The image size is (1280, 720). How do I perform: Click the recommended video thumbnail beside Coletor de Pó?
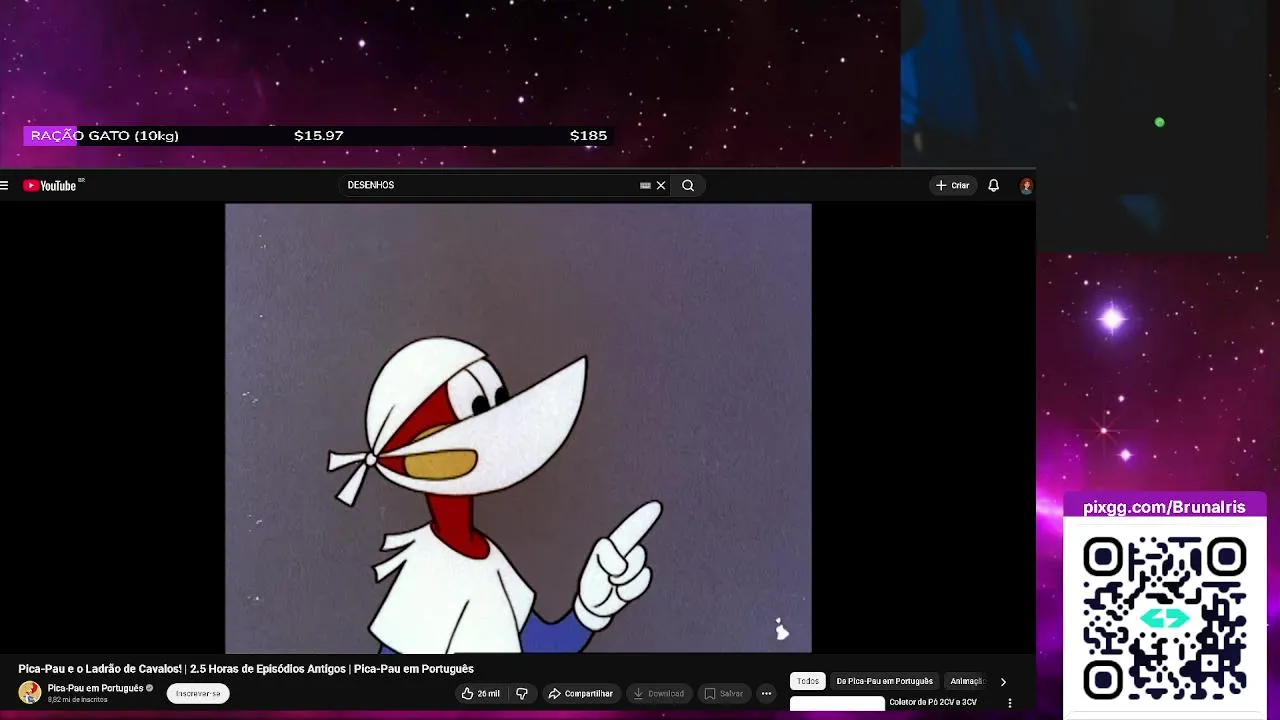(x=837, y=704)
